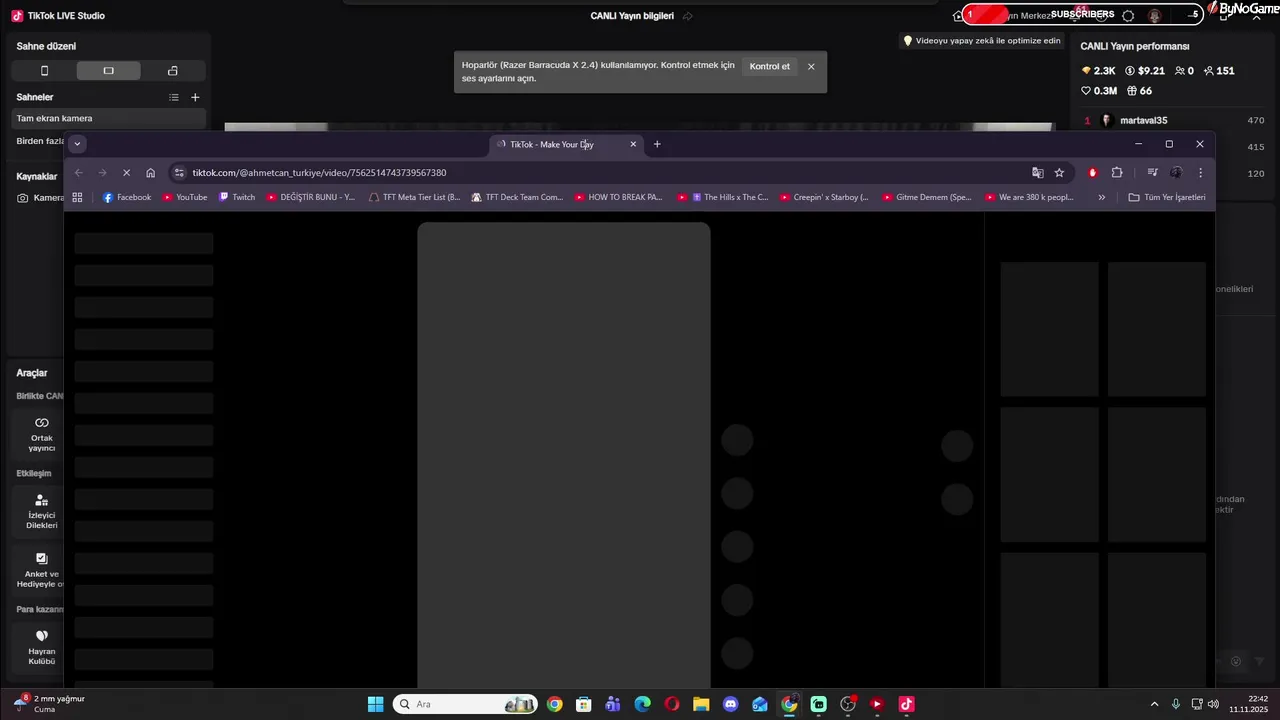Open Microsoft Edge from taskbar
Viewport: 1280px width, 720px height.
642,704
